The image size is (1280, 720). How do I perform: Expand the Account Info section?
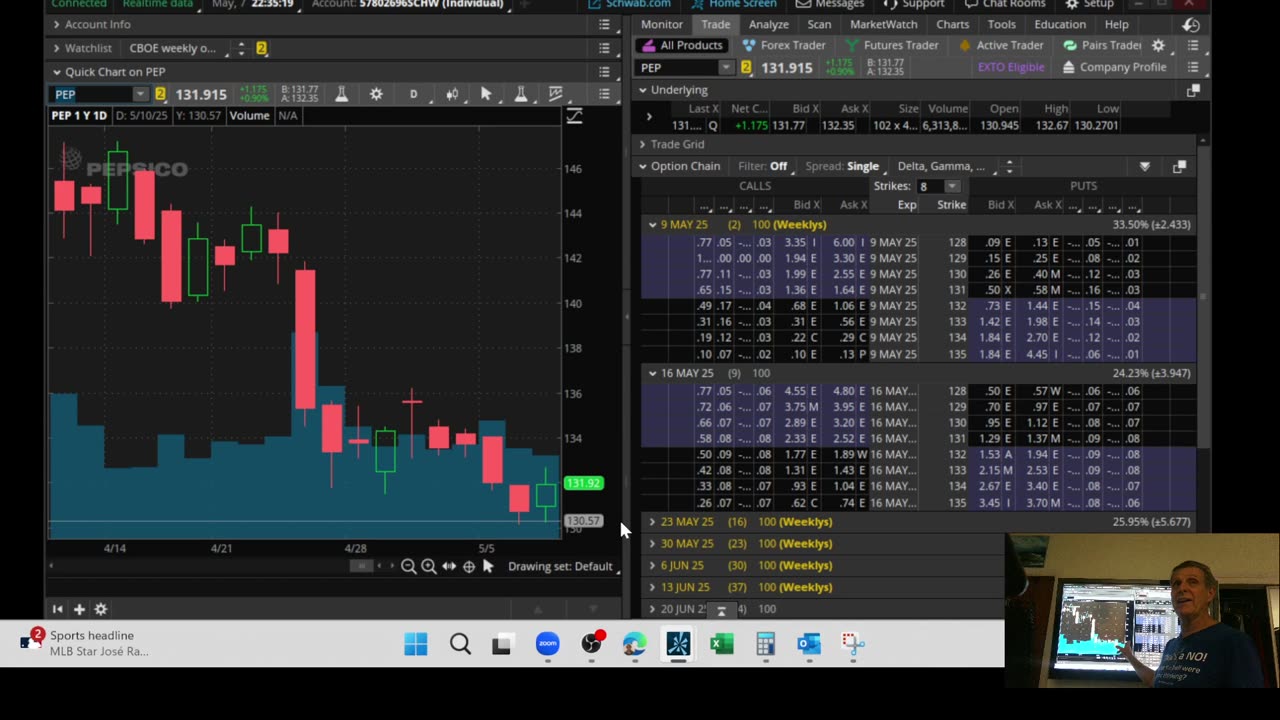56,24
